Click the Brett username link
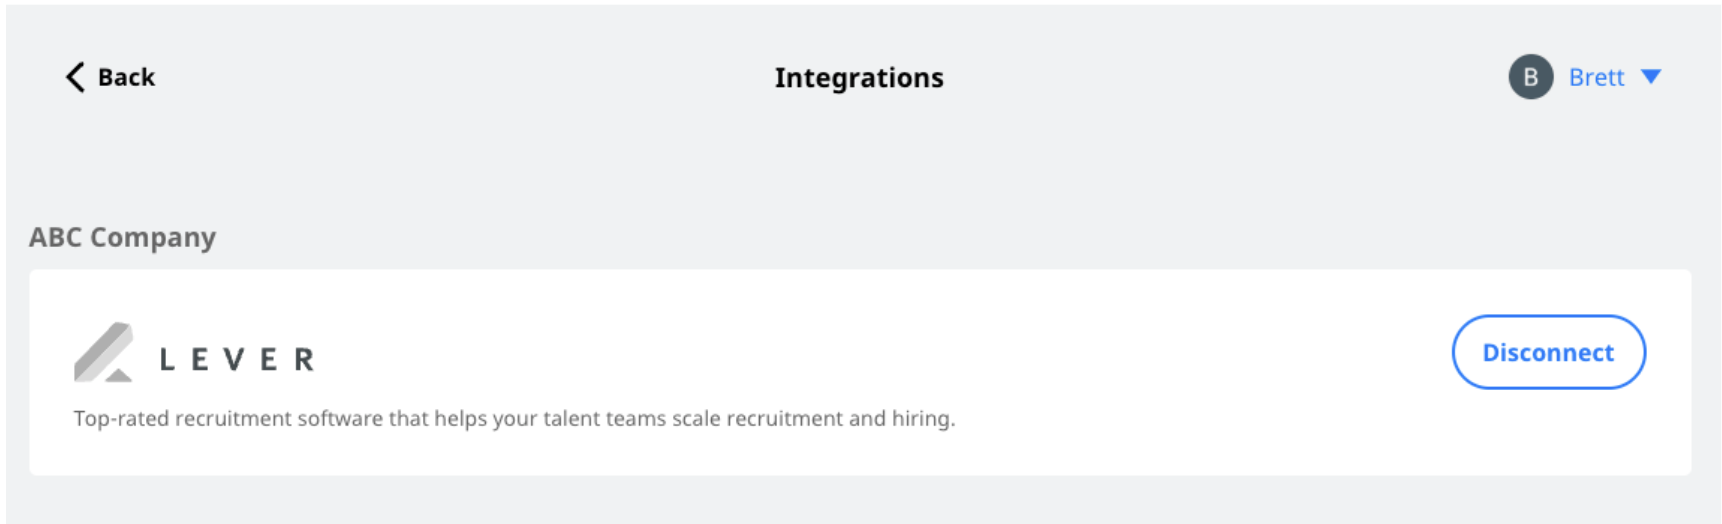 coord(1596,77)
